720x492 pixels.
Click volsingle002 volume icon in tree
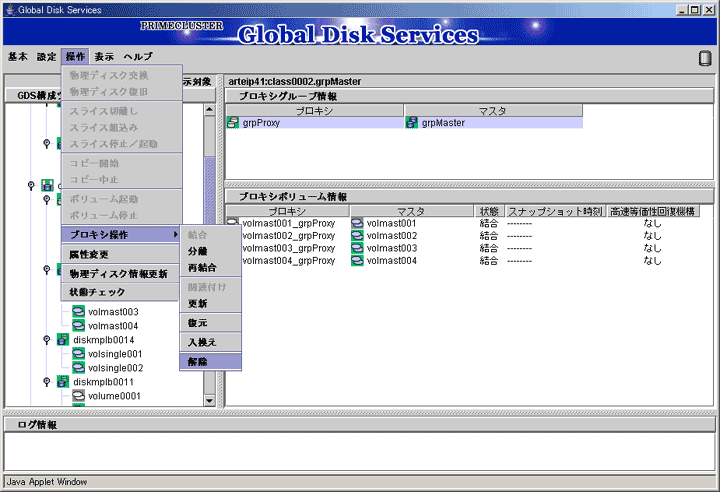[79, 368]
